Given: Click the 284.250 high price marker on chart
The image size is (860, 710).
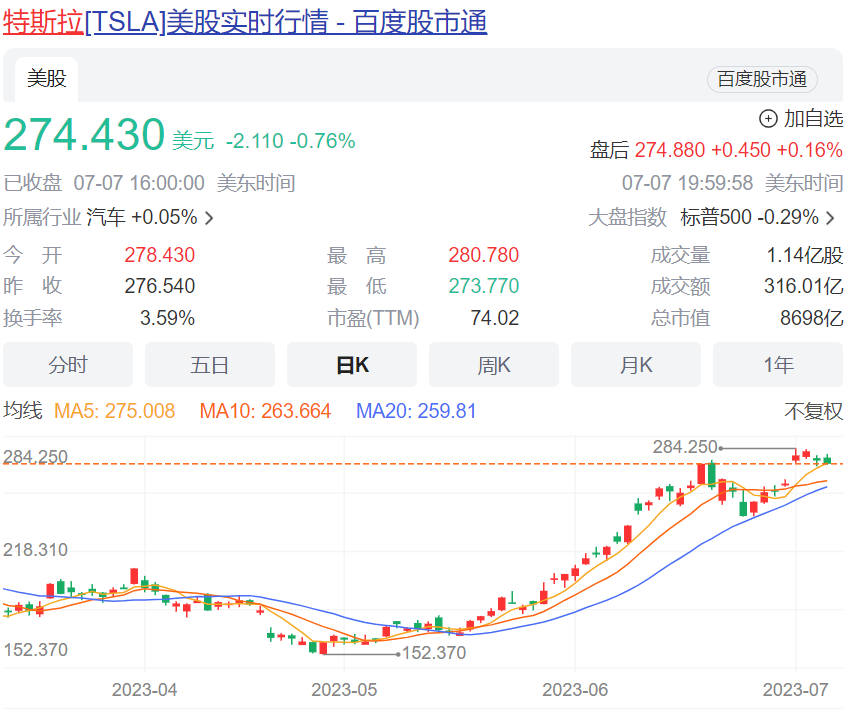Looking at the screenshot, I should (685, 447).
